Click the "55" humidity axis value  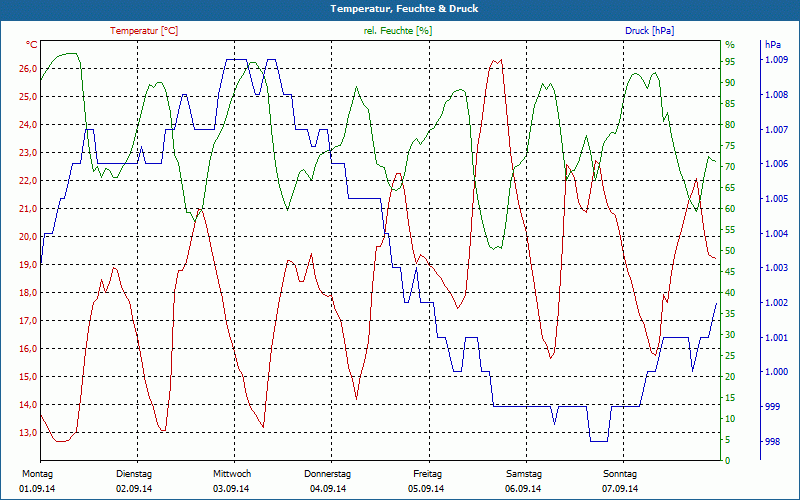coord(730,230)
